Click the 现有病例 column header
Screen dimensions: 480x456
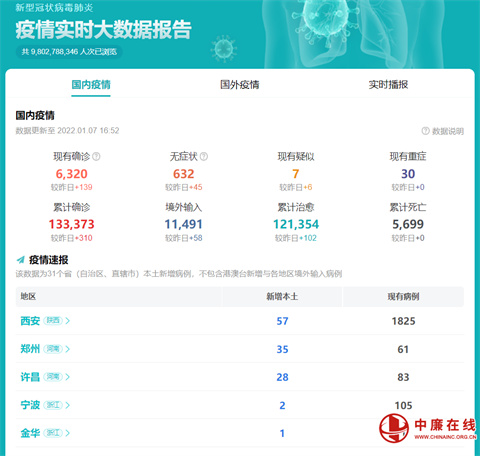coord(403,296)
